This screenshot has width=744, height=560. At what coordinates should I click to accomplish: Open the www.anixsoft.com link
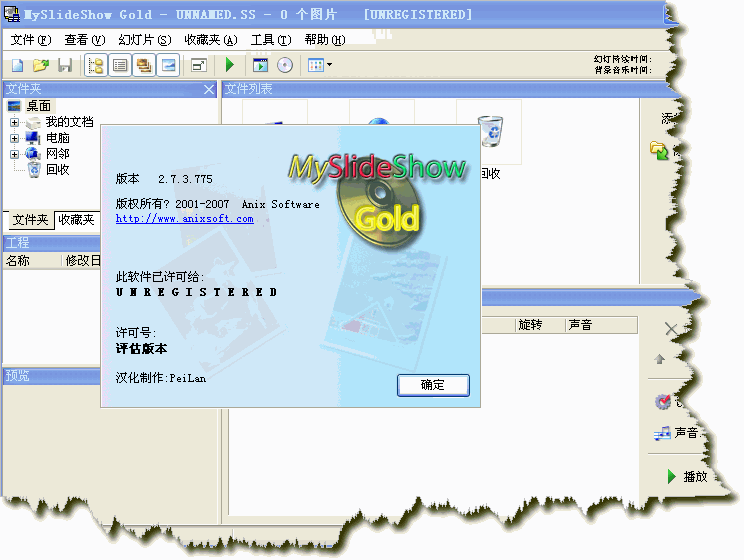[185, 219]
